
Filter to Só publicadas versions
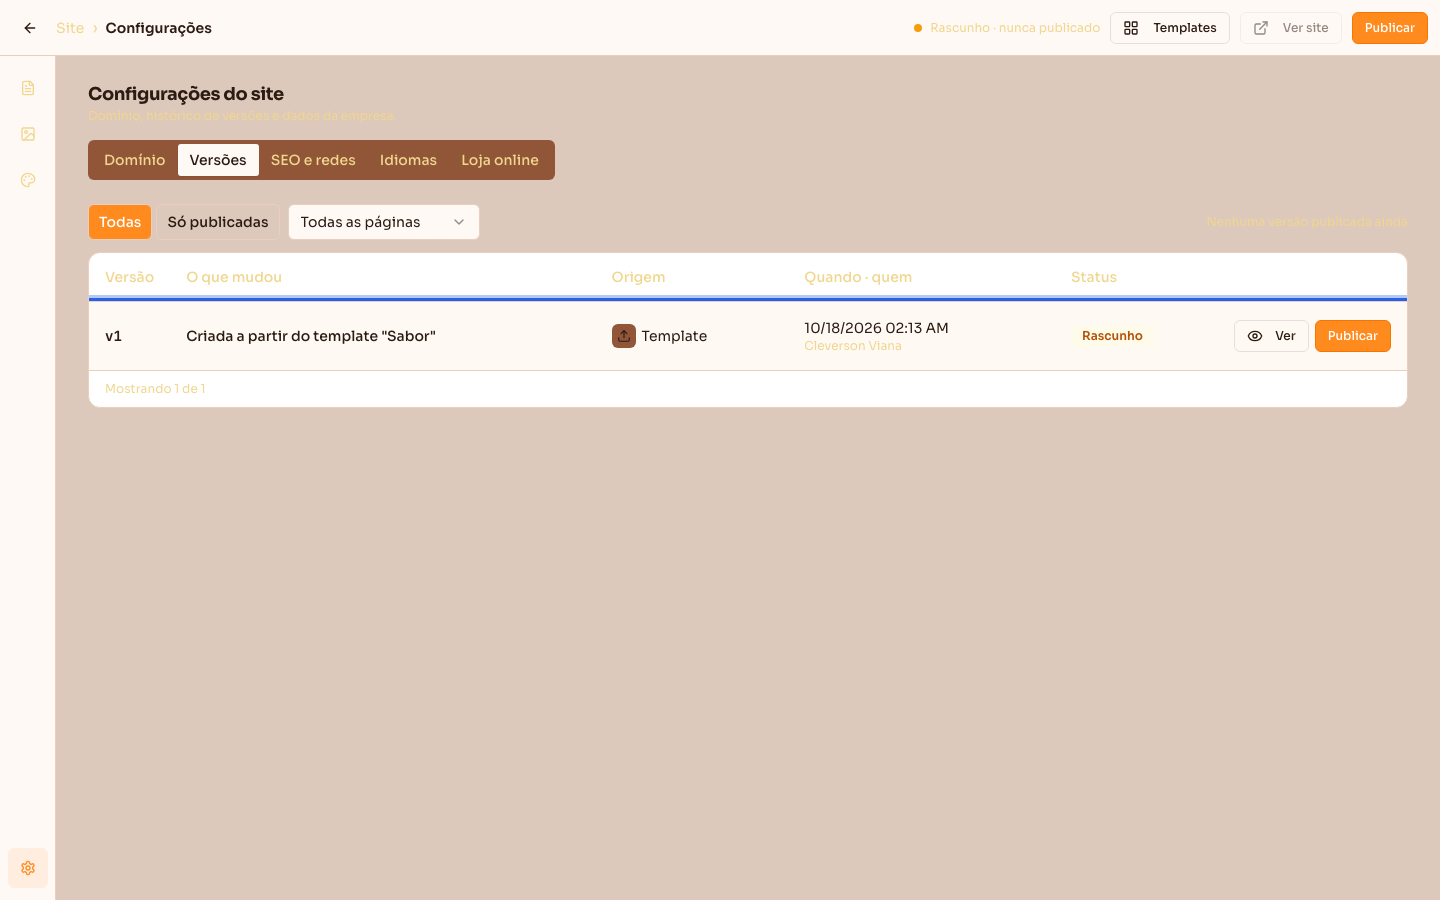[218, 222]
